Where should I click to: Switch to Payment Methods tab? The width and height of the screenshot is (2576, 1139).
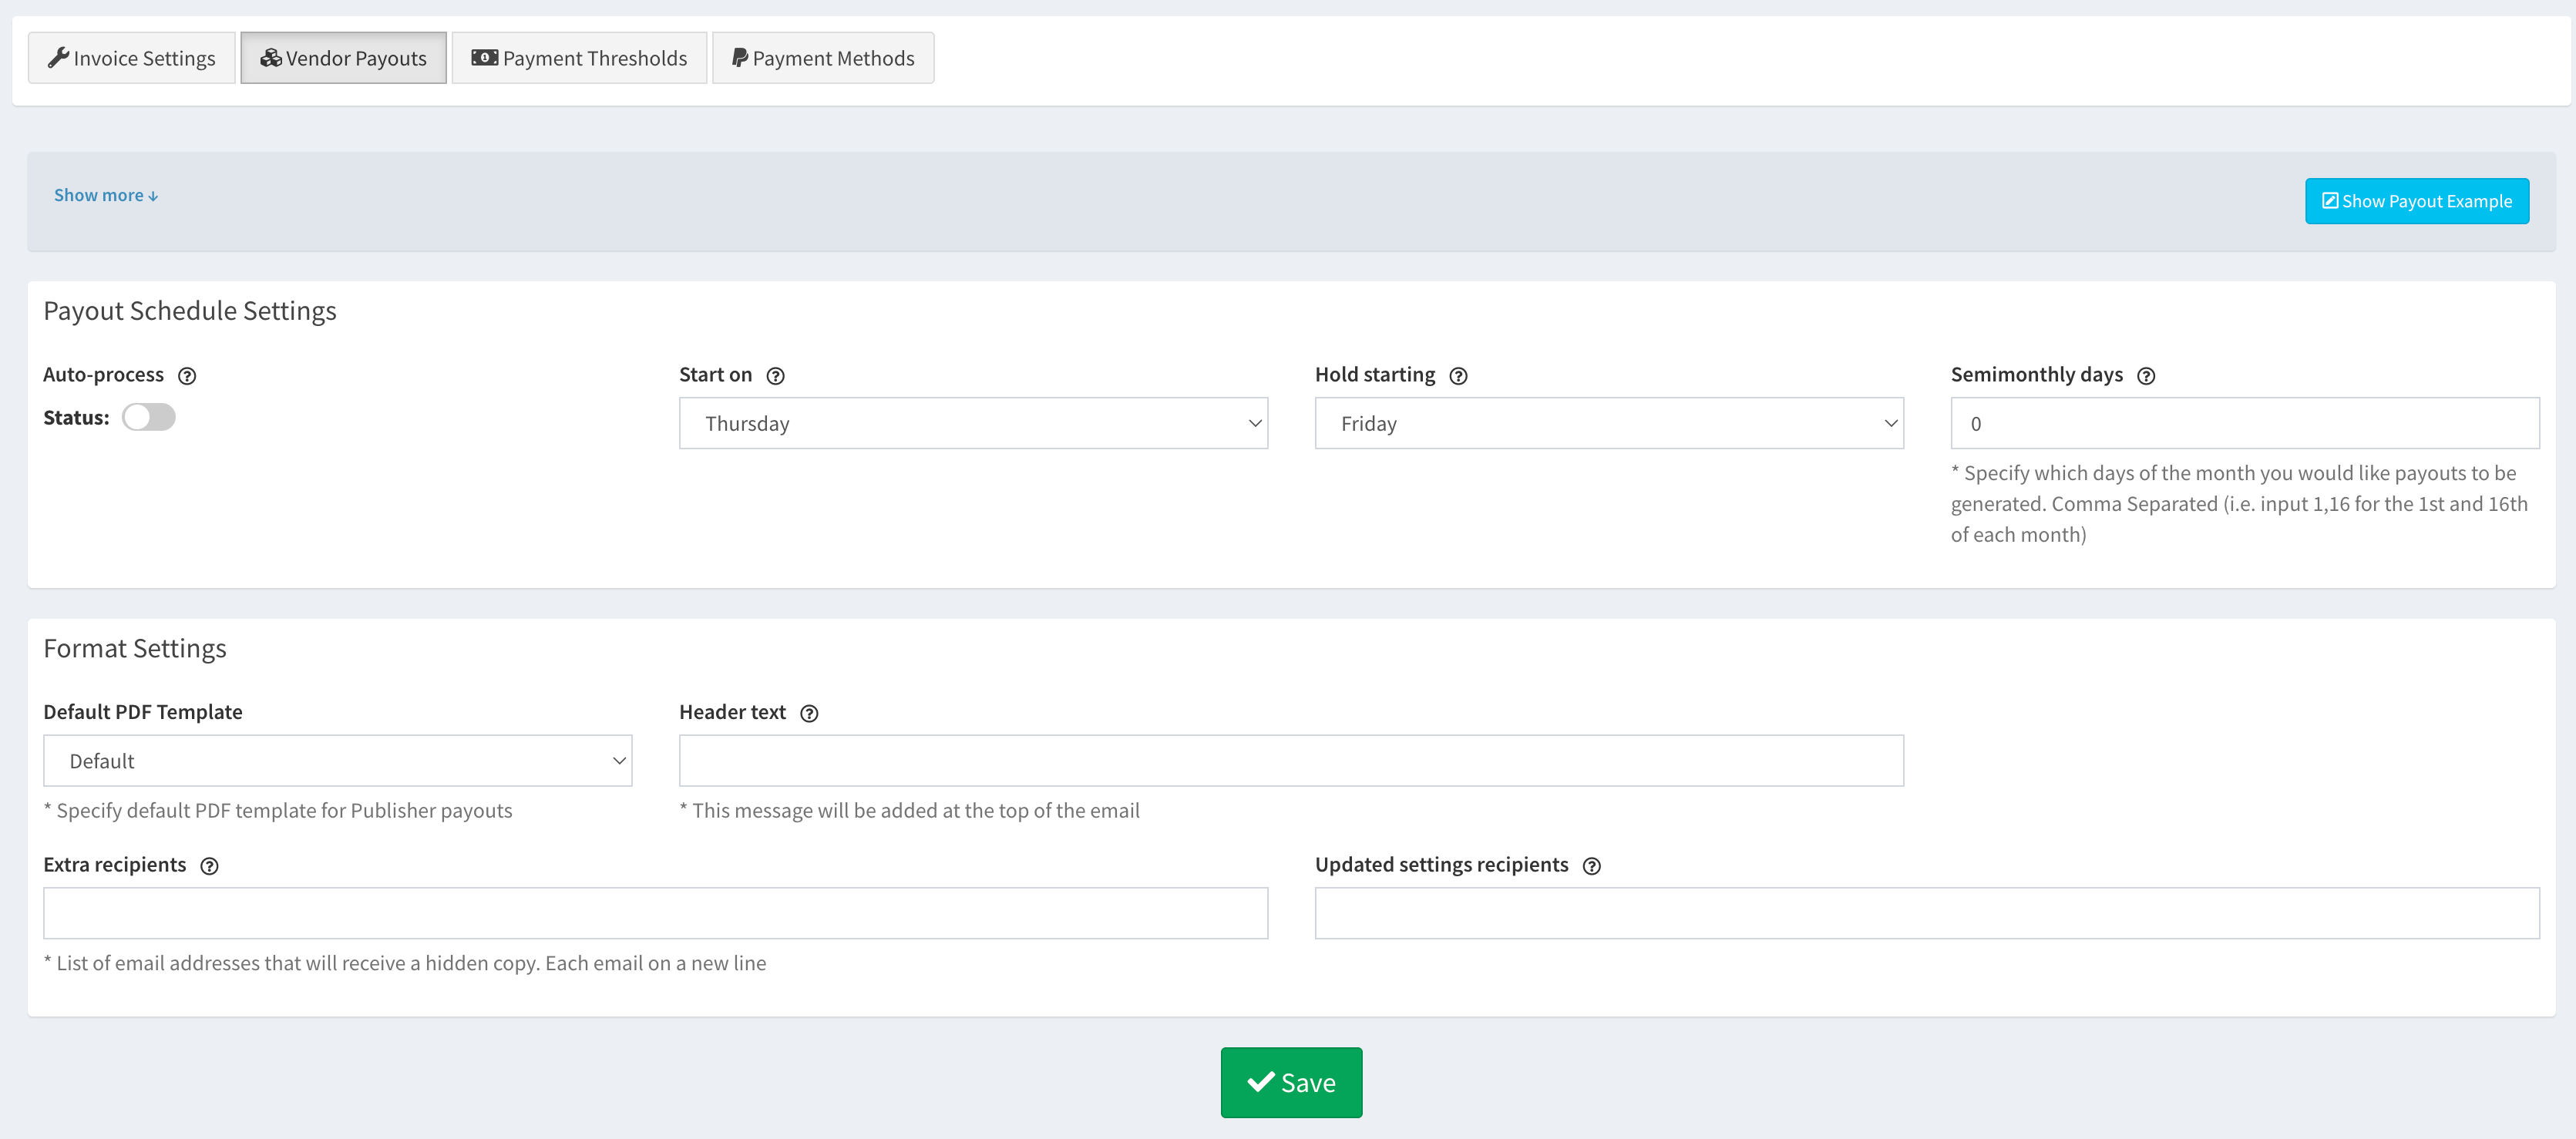pos(822,58)
